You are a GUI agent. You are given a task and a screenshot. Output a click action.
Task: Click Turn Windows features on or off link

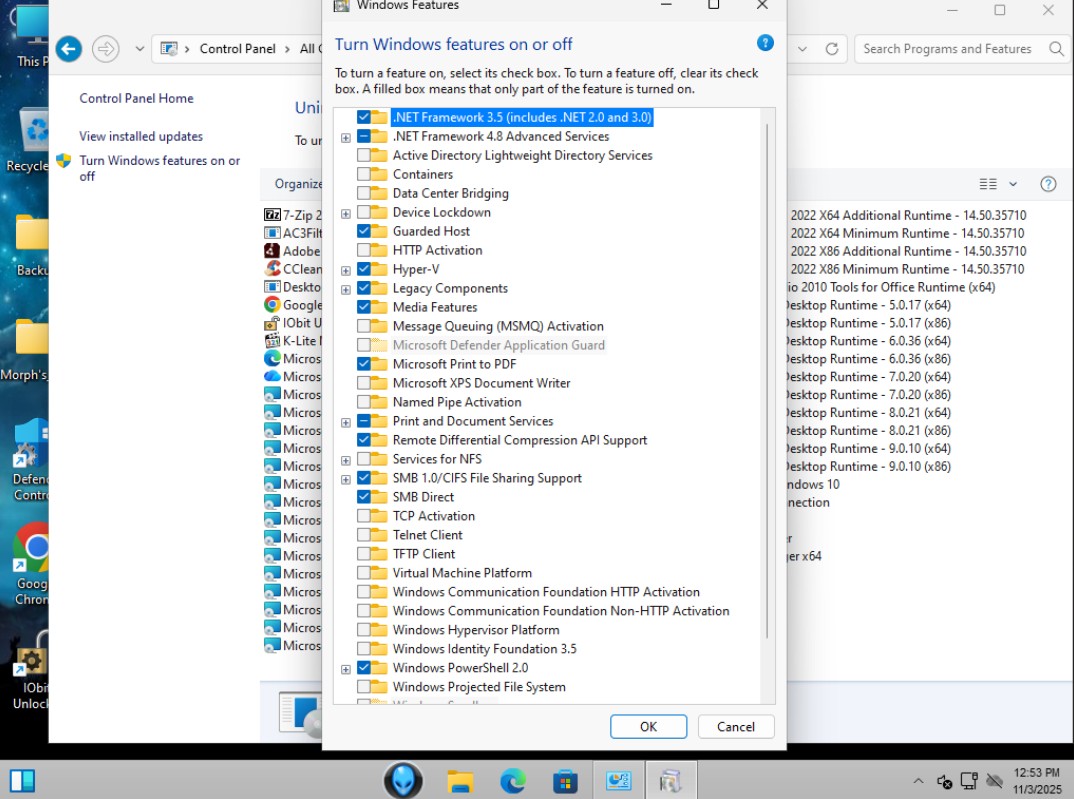coord(160,168)
